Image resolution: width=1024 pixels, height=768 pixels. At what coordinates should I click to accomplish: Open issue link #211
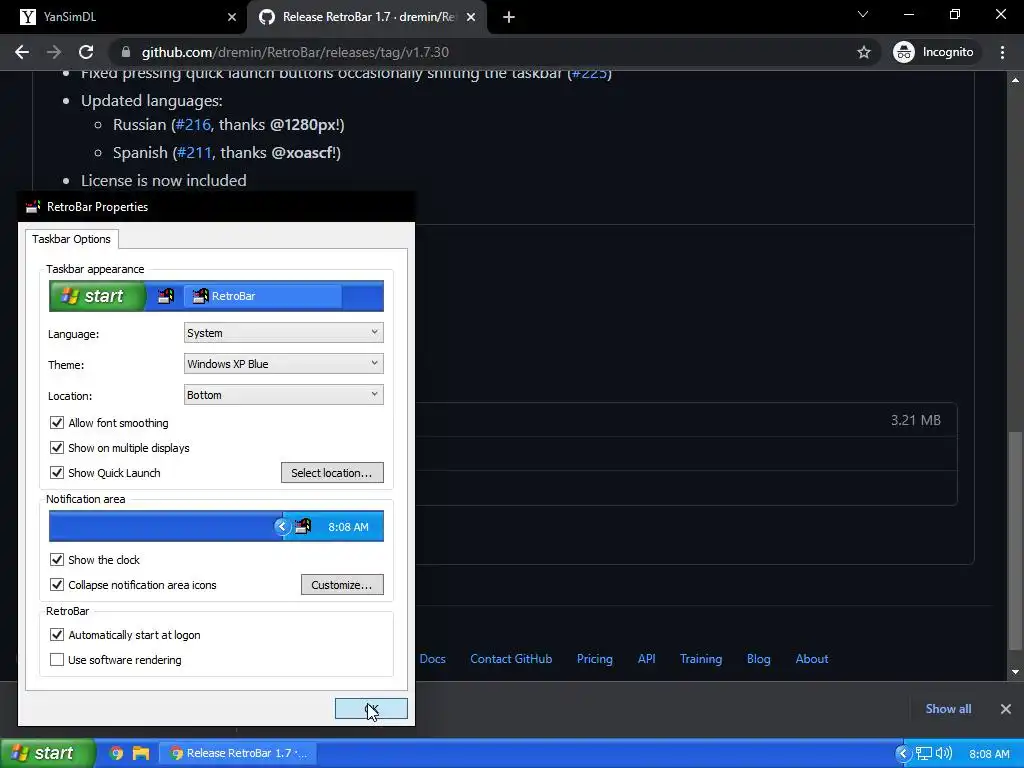194,153
